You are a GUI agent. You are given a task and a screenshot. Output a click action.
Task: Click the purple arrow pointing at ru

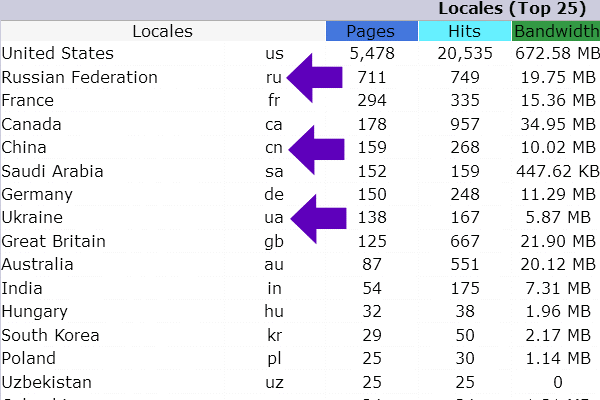click(x=316, y=78)
